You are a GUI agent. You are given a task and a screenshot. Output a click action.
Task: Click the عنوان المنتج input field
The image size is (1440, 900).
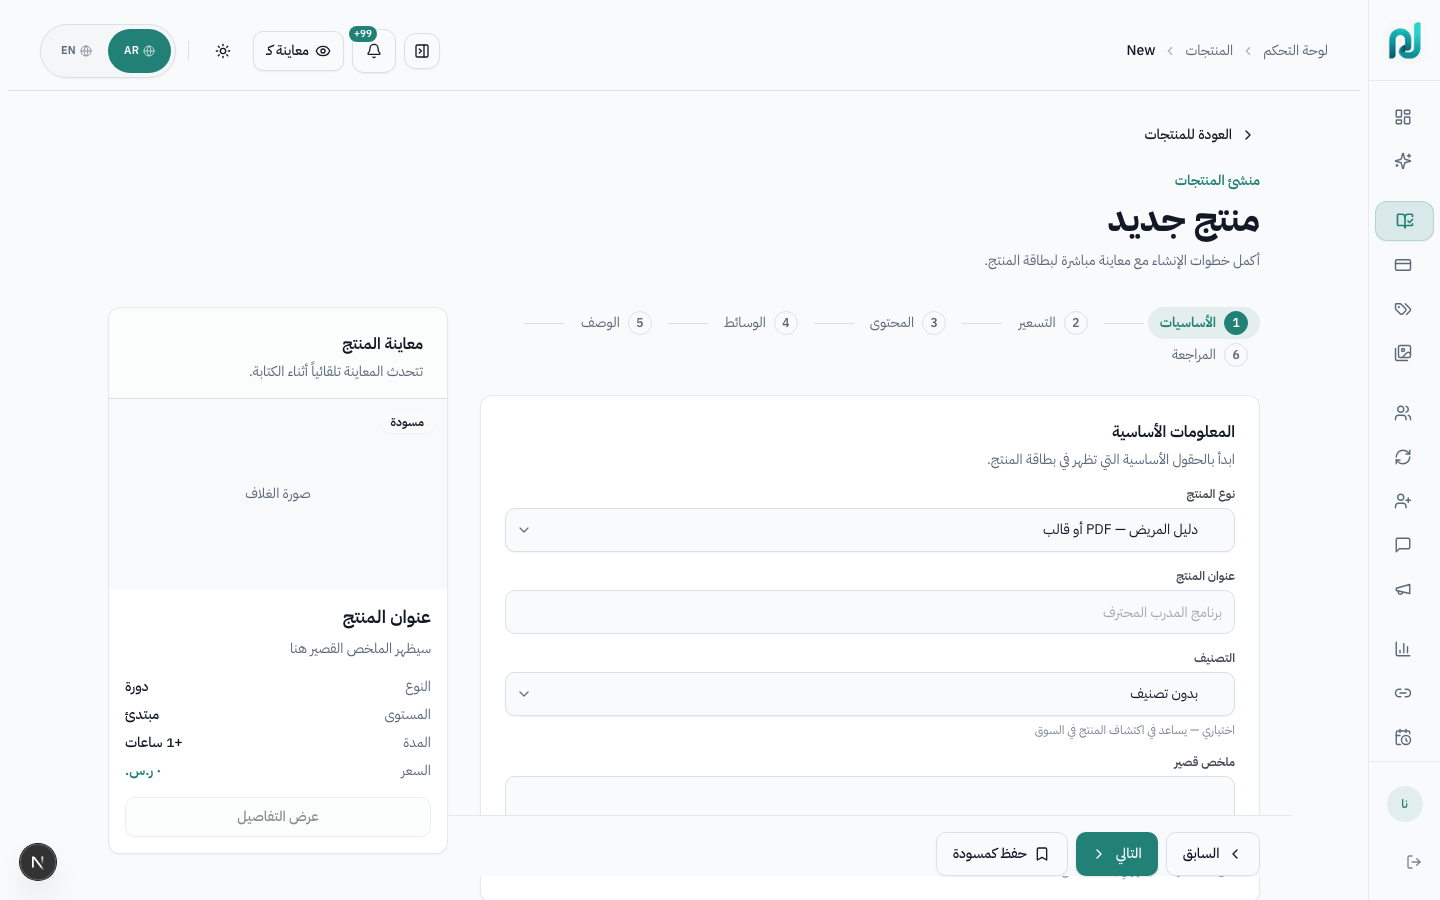pos(870,612)
